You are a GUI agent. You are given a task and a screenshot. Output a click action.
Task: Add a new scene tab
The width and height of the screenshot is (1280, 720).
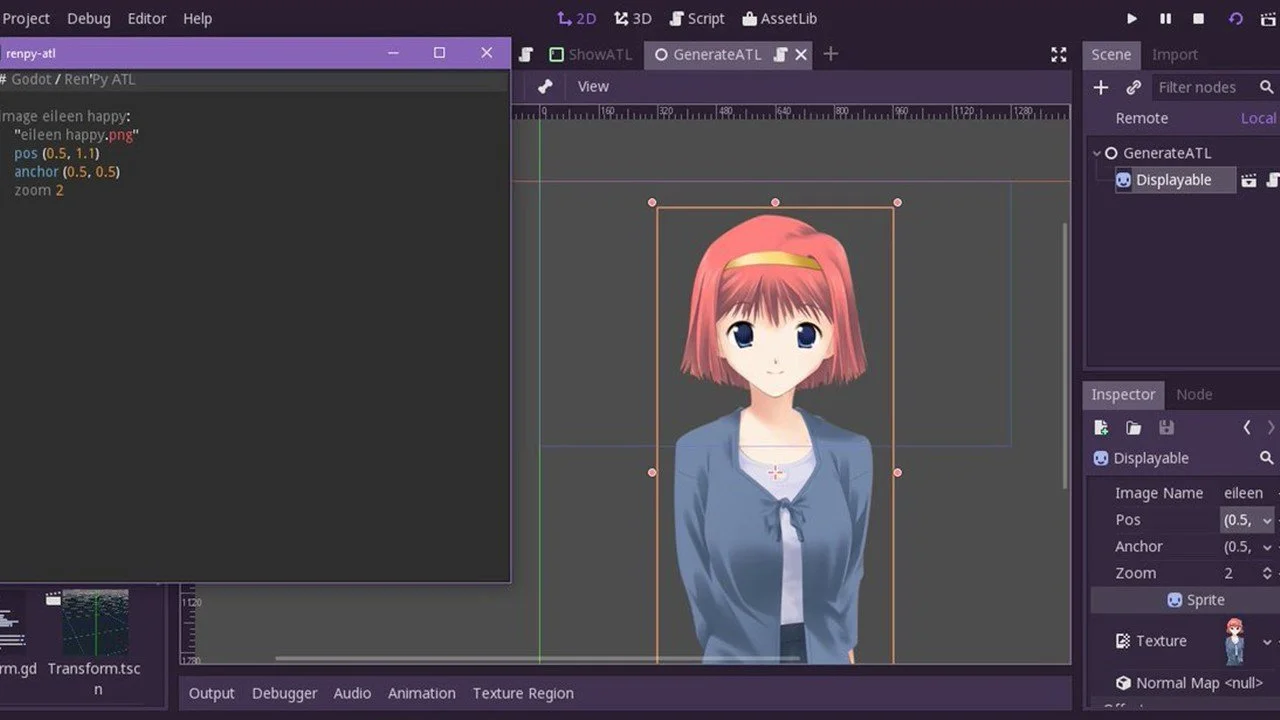(x=830, y=54)
